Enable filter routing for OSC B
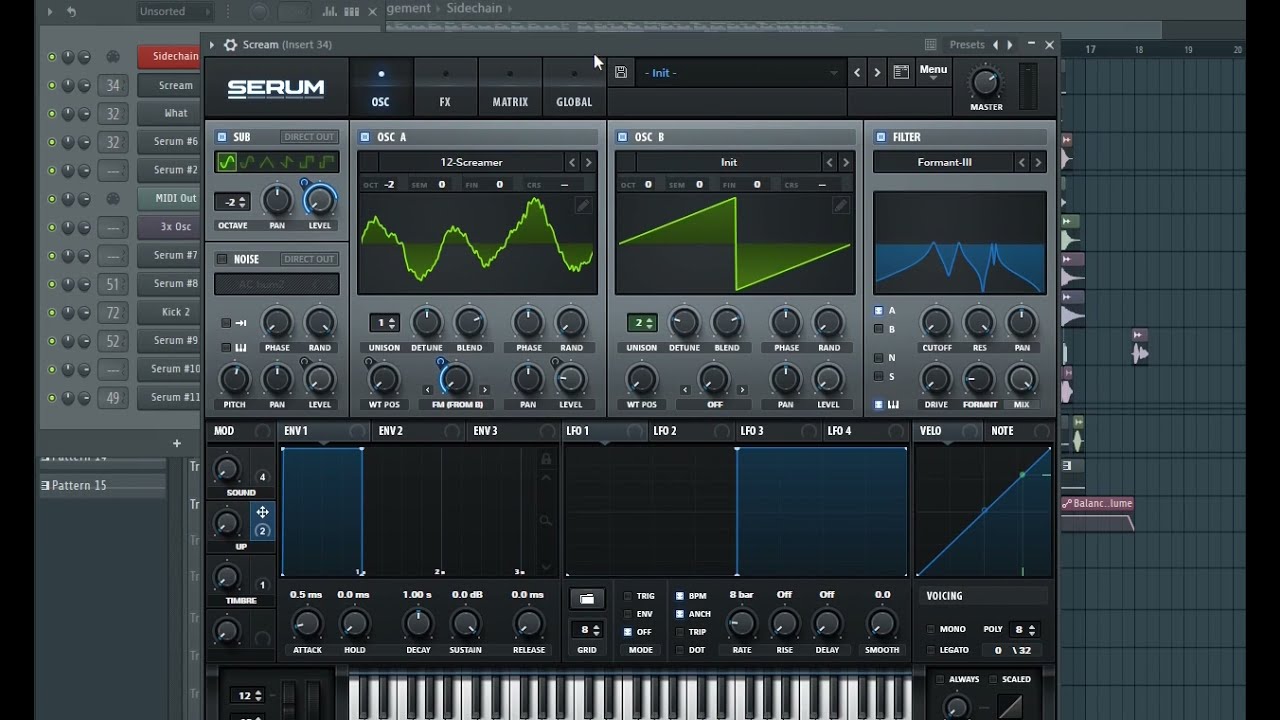1280x720 pixels. [878, 329]
